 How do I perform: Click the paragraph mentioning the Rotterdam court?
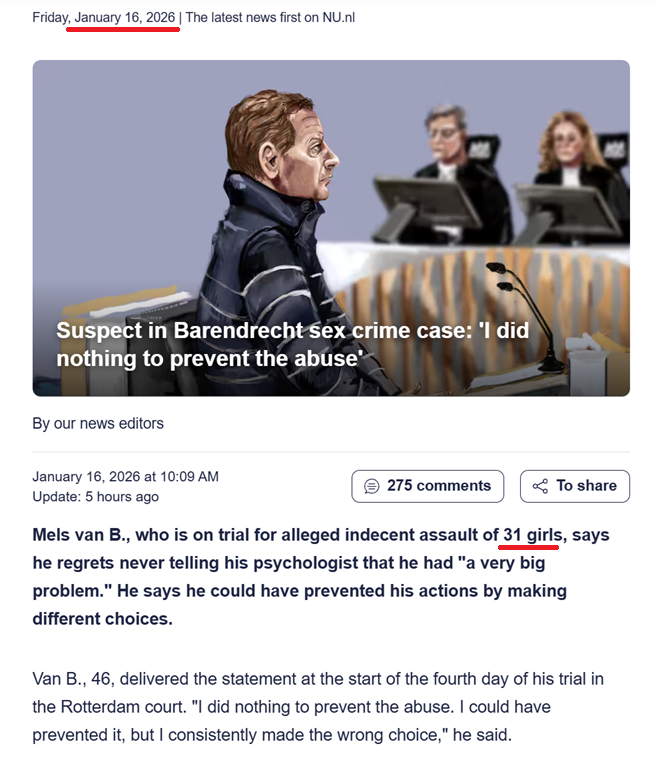(318, 707)
